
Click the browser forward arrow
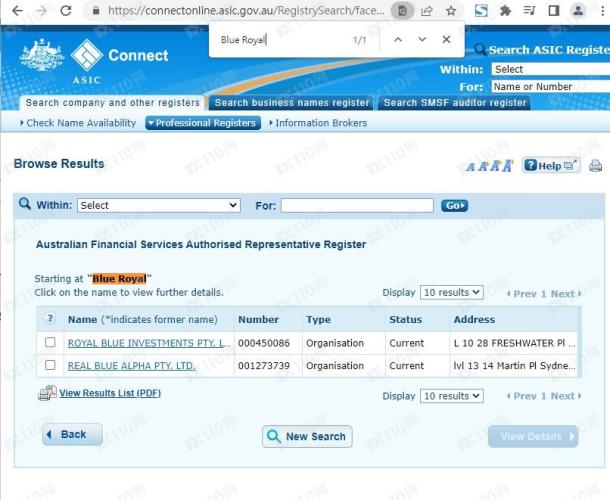coord(41,11)
